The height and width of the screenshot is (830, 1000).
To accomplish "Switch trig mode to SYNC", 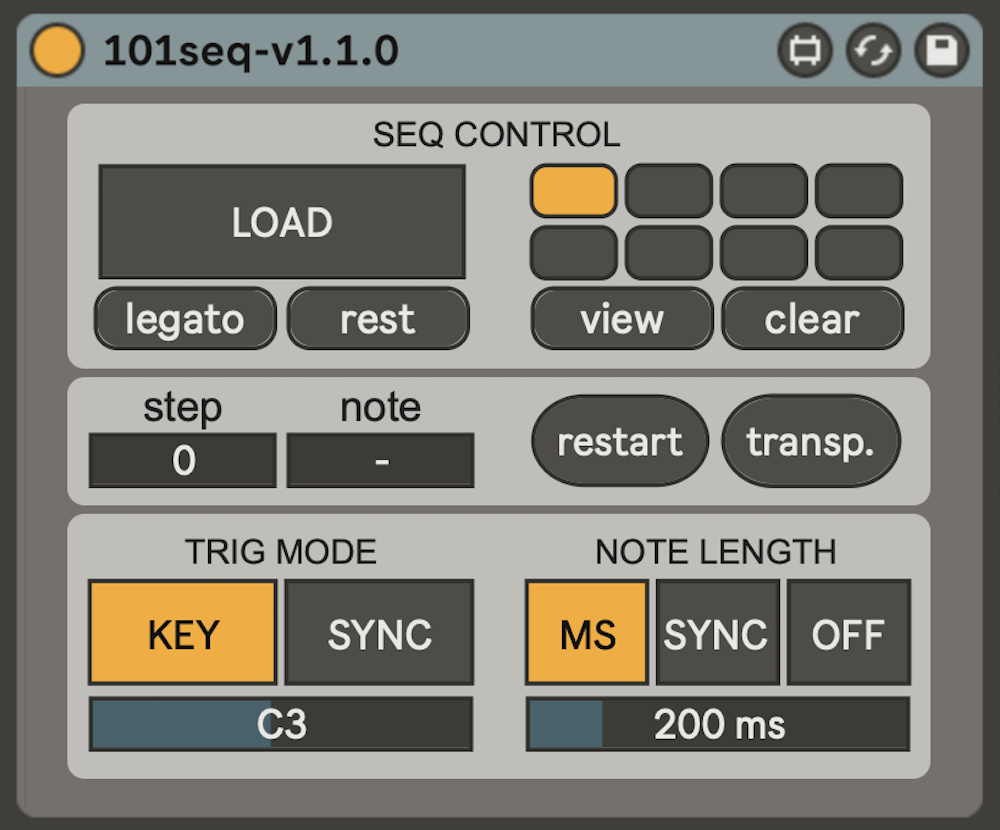I will click(379, 633).
